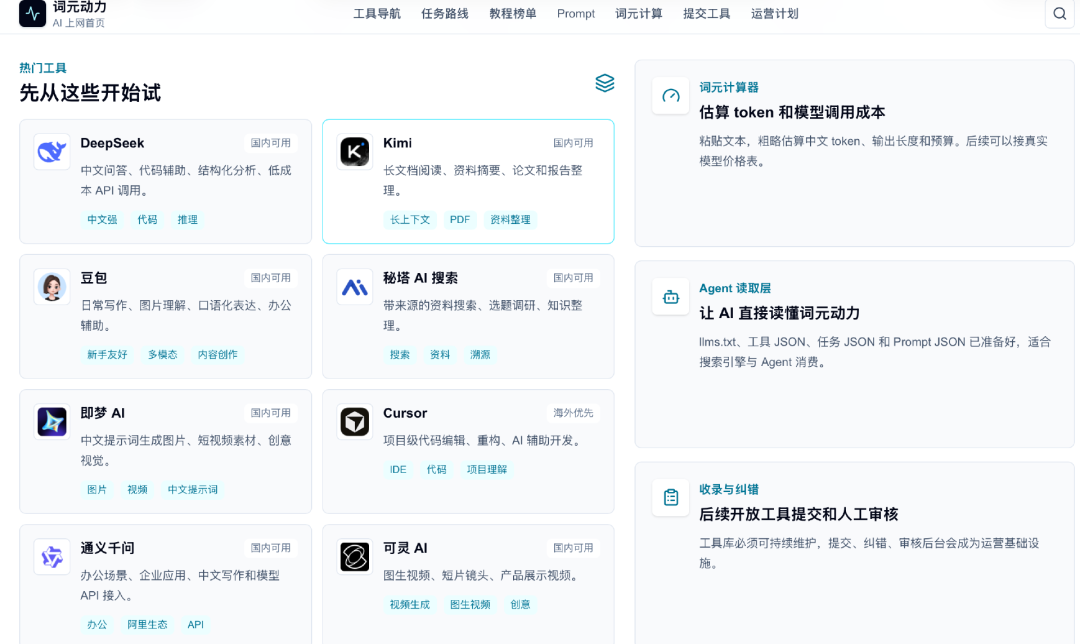Click the 图片 tag on 即梦 AI
This screenshot has height=644, width=1080.
pos(97,490)
